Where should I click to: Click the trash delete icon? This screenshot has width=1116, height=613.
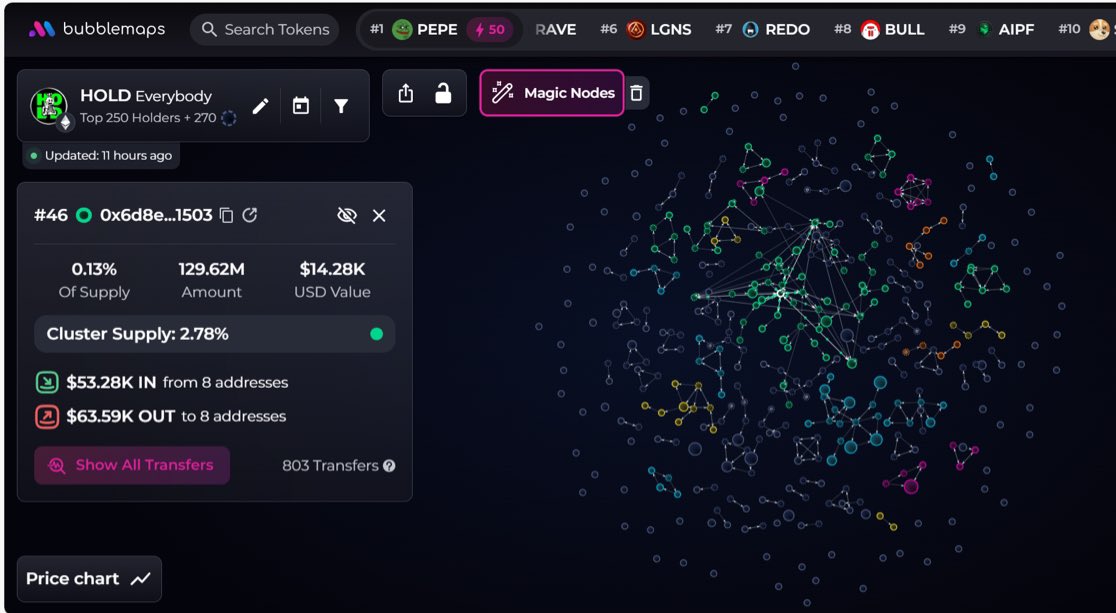tap(636, 93)
